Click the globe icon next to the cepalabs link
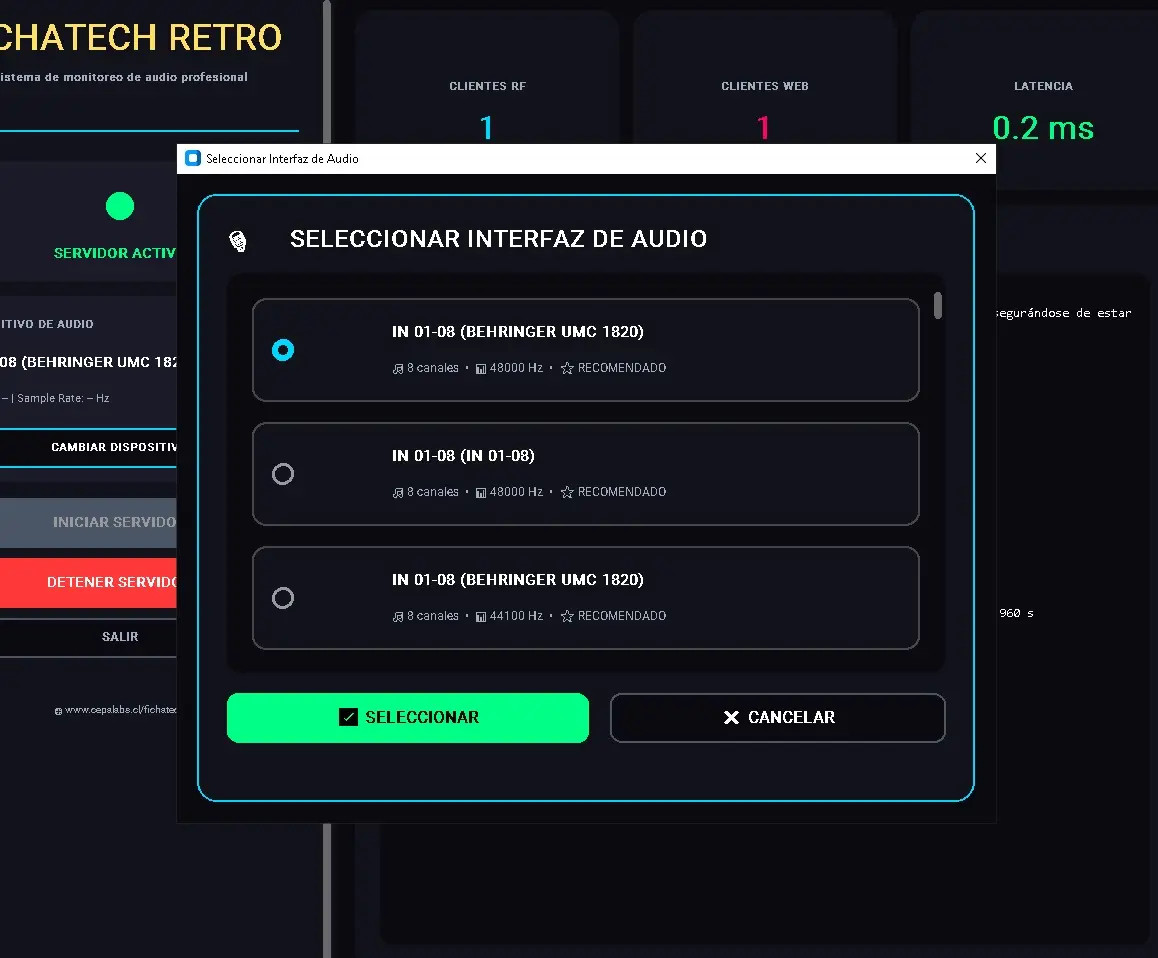1158x958 pixels. click(x=57, y=710)
